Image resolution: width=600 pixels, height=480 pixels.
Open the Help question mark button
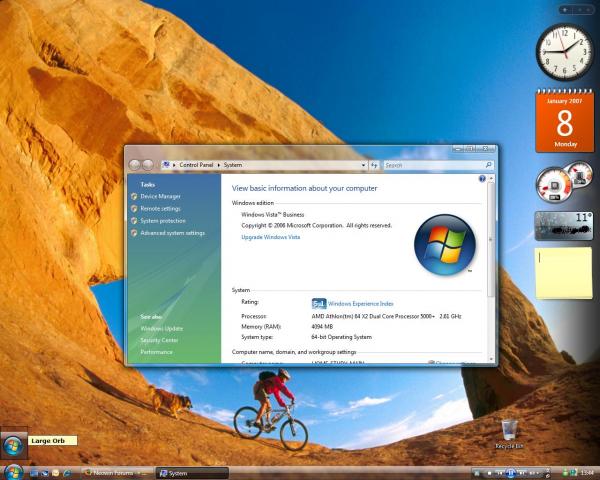pos(482,178)
